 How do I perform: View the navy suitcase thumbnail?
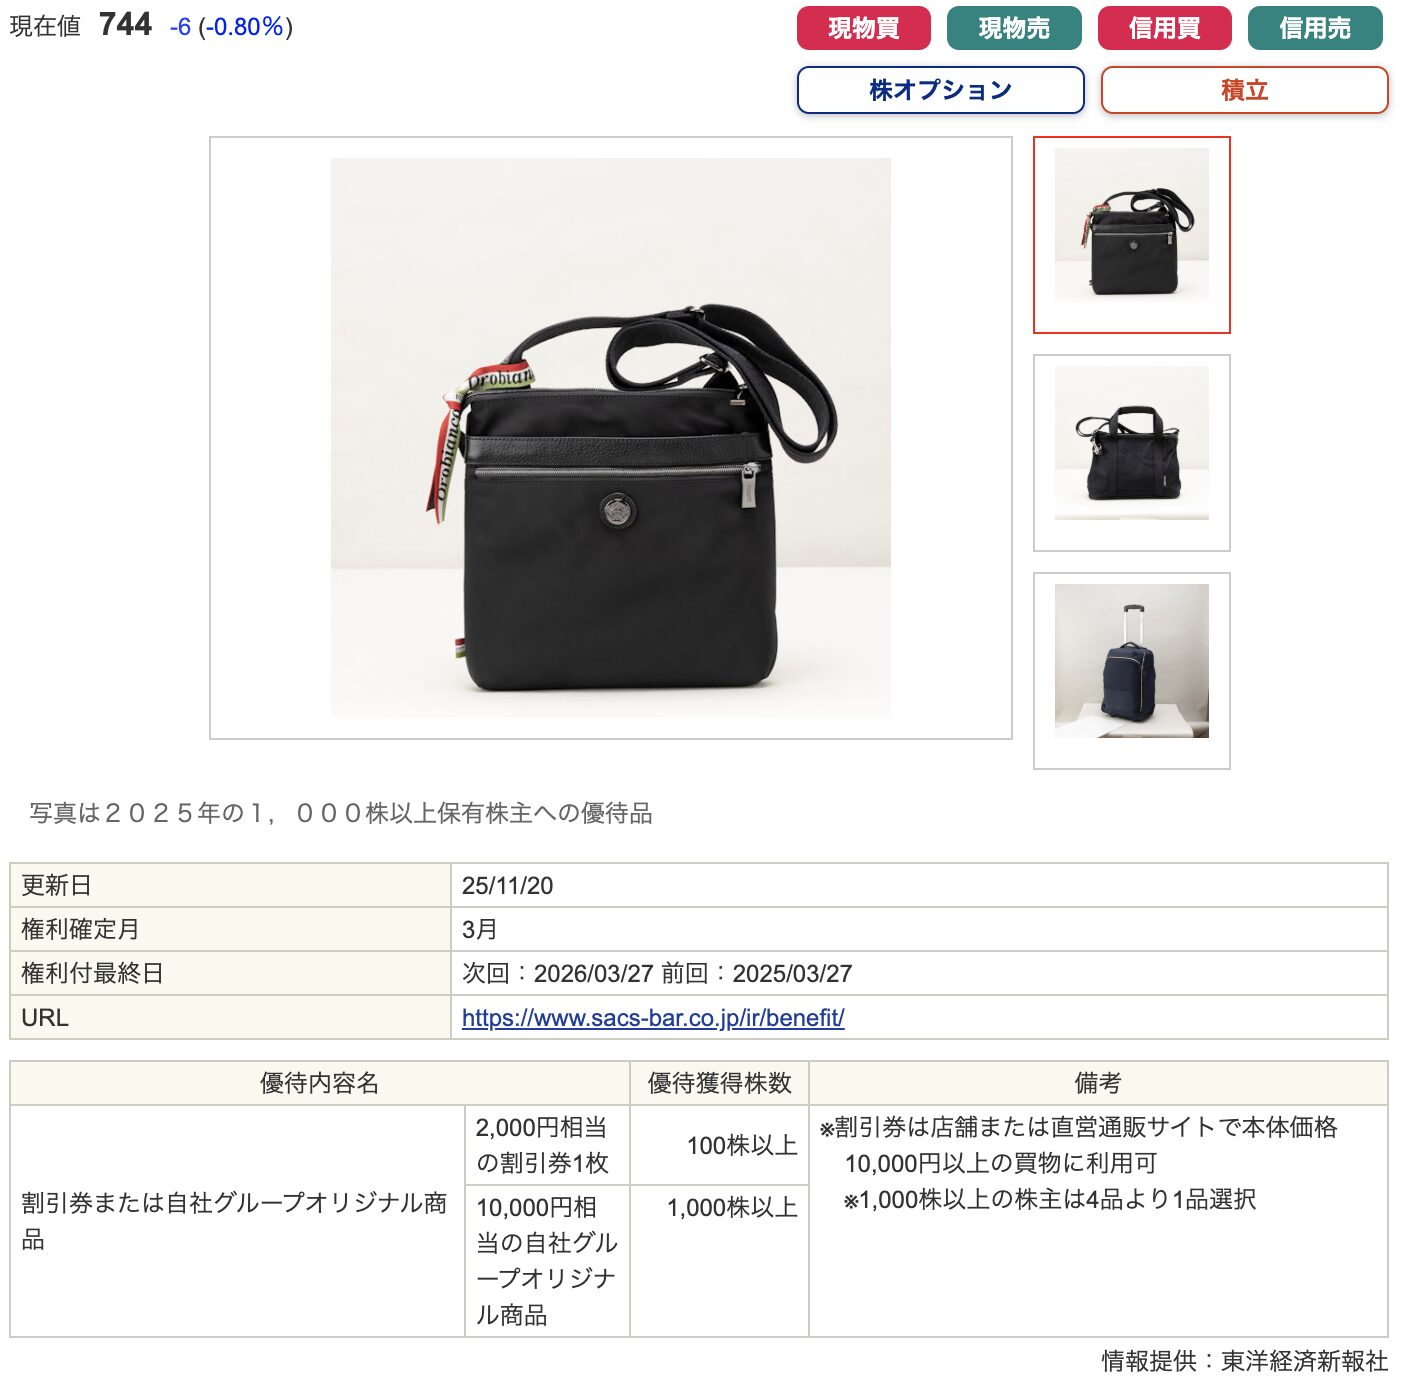tap(1131, 670)
